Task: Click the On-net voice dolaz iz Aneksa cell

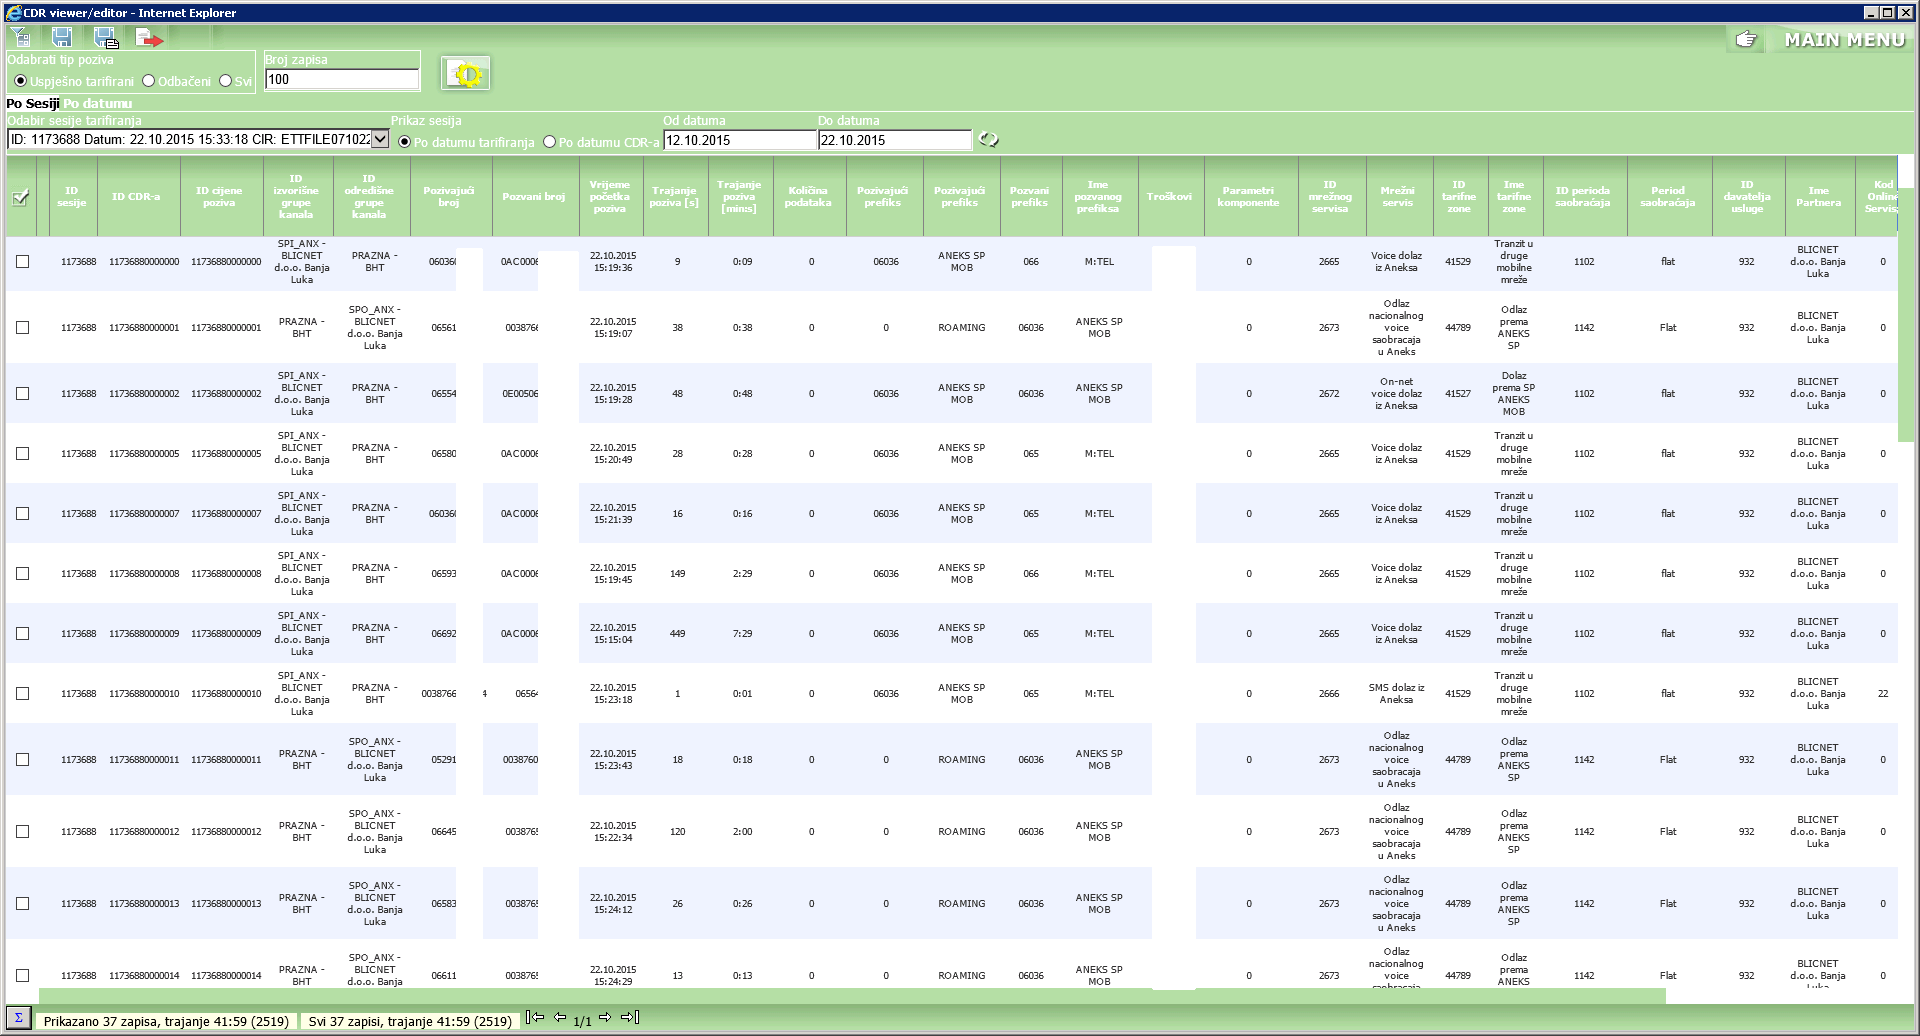Action: [x=1396, y=394]
